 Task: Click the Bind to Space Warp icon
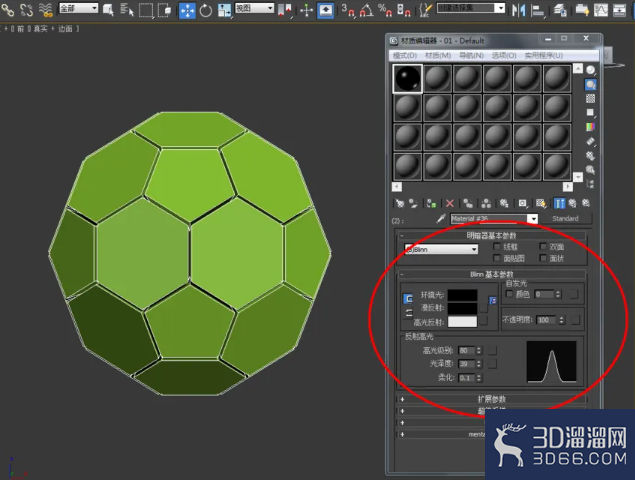click(45, 10)
